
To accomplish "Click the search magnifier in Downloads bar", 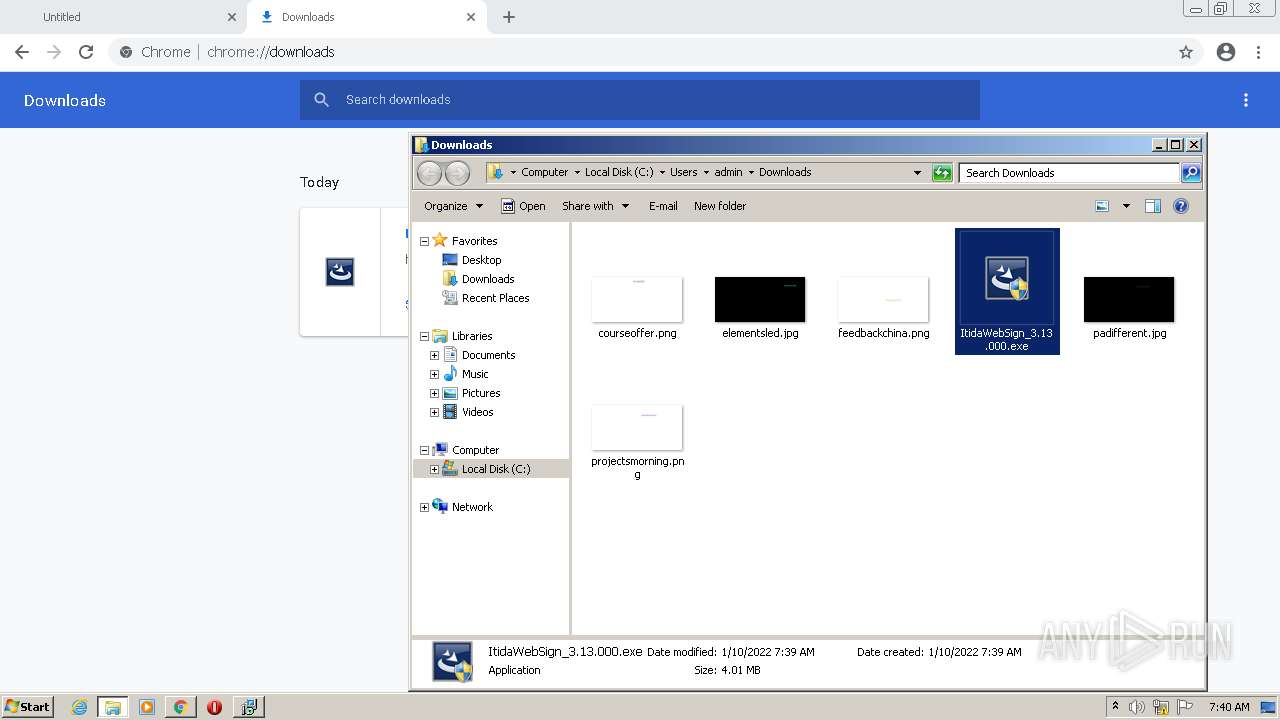I will [321, 100].
